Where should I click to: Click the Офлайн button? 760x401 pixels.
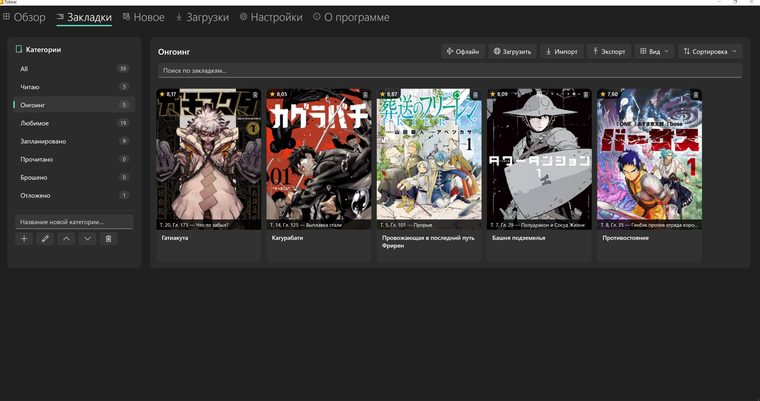[463, 51]
